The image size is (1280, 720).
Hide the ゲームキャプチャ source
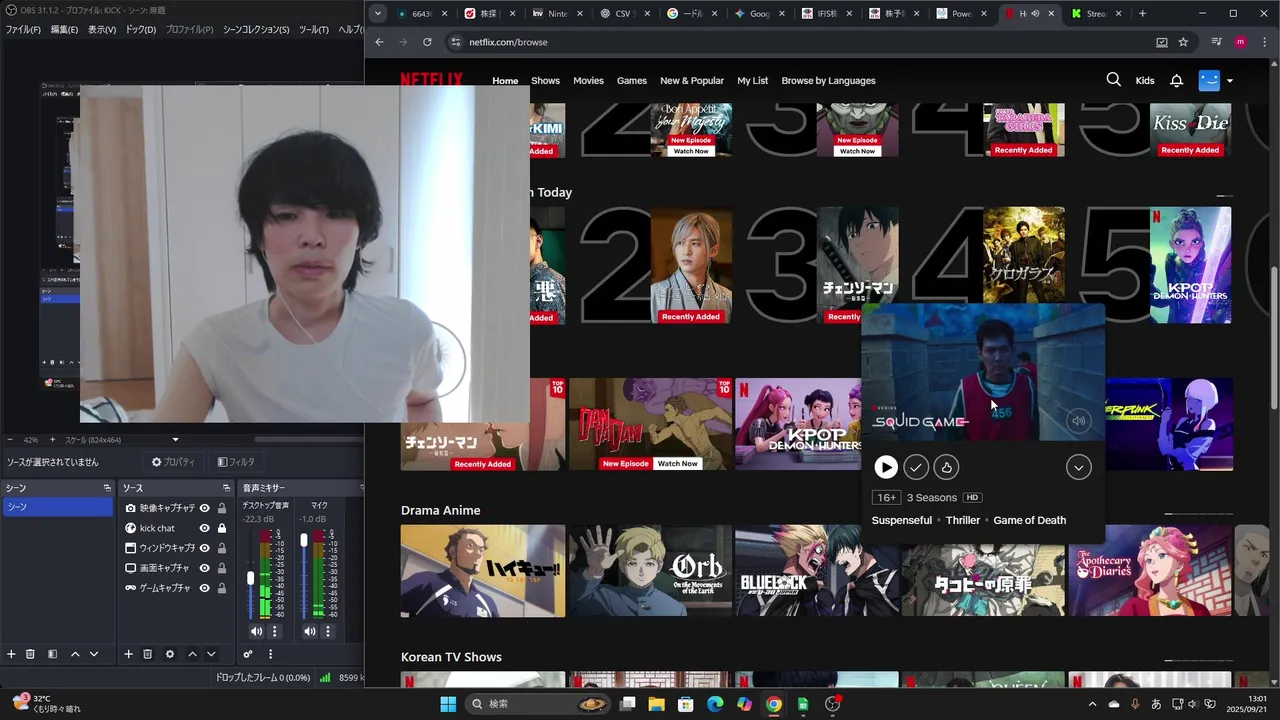(x=204, y=588)
